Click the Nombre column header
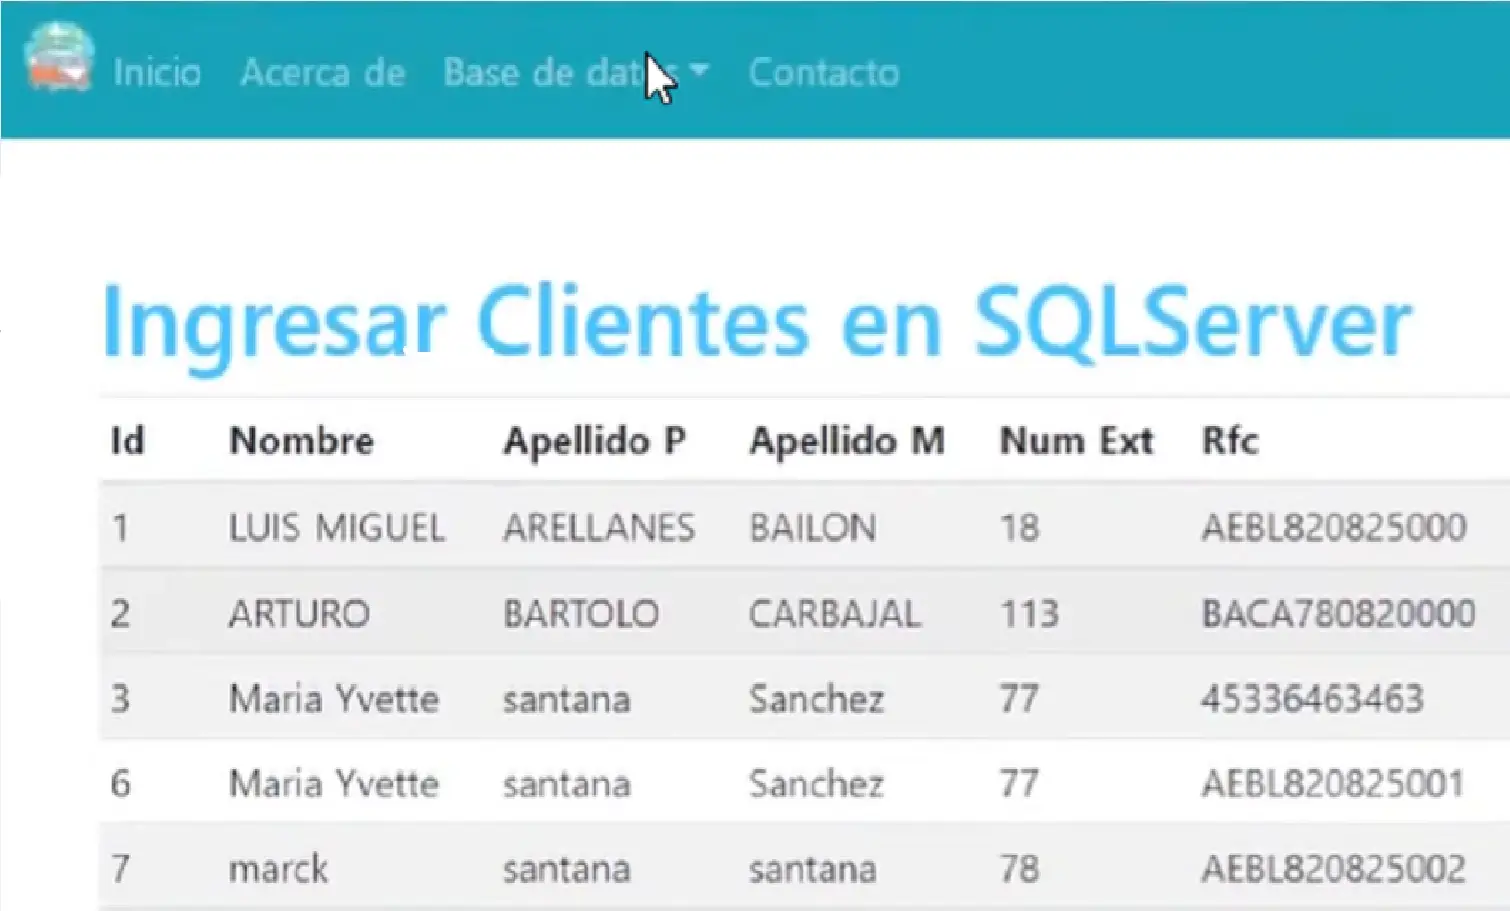This screenshot has width=1510, height=911. 301,440
